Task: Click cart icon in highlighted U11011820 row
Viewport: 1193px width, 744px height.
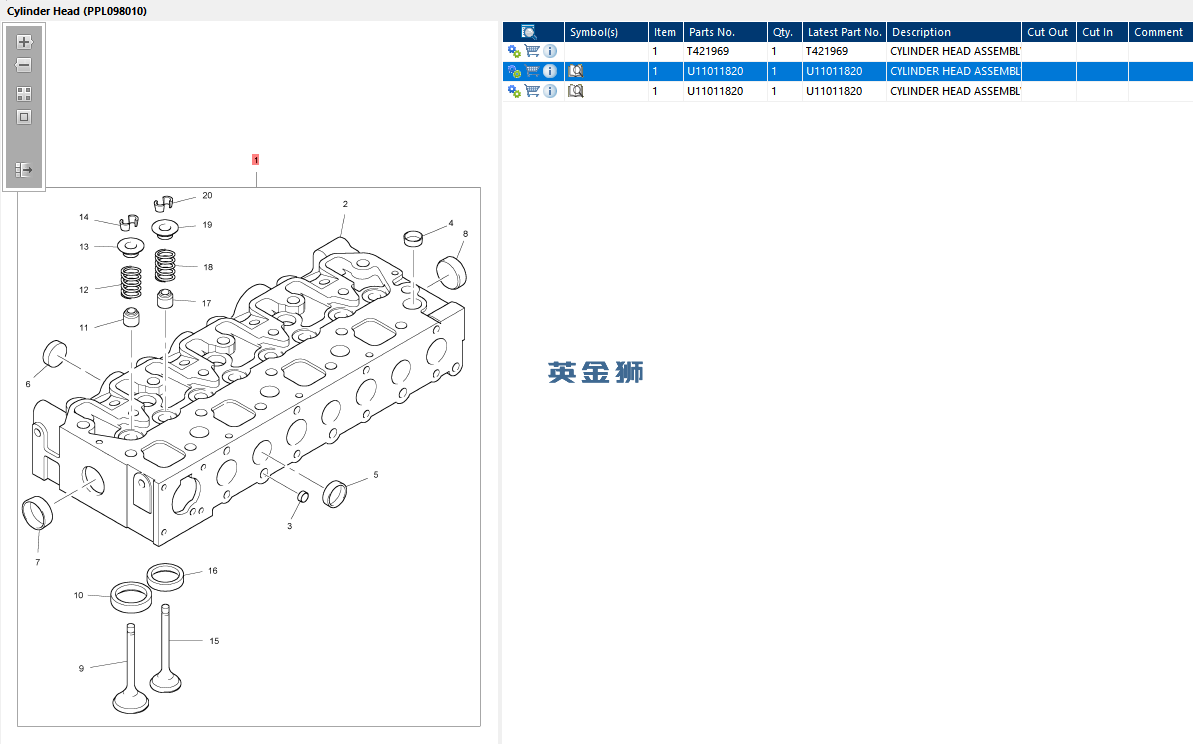Action: click(533, 71)
